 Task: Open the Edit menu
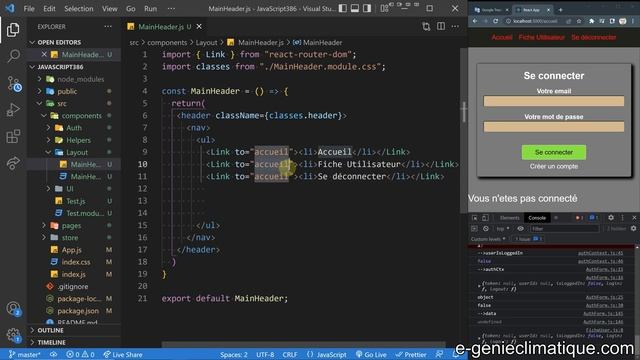tap(49, 9)
